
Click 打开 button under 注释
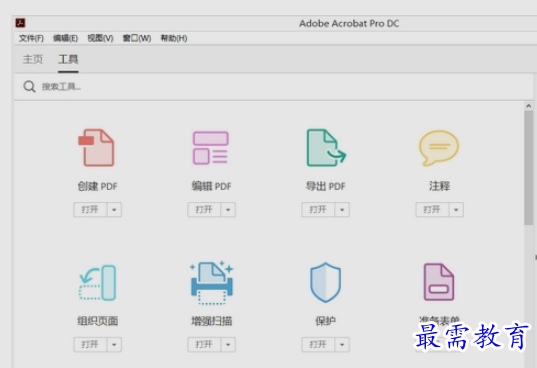(x=432, y=210)
